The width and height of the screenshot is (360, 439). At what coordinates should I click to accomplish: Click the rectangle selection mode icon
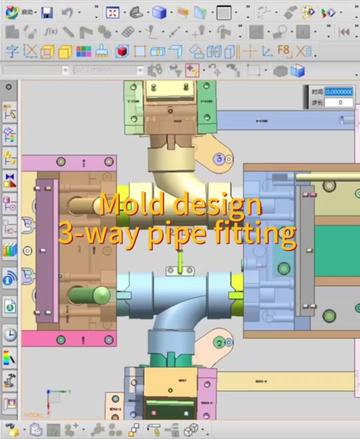253,70
